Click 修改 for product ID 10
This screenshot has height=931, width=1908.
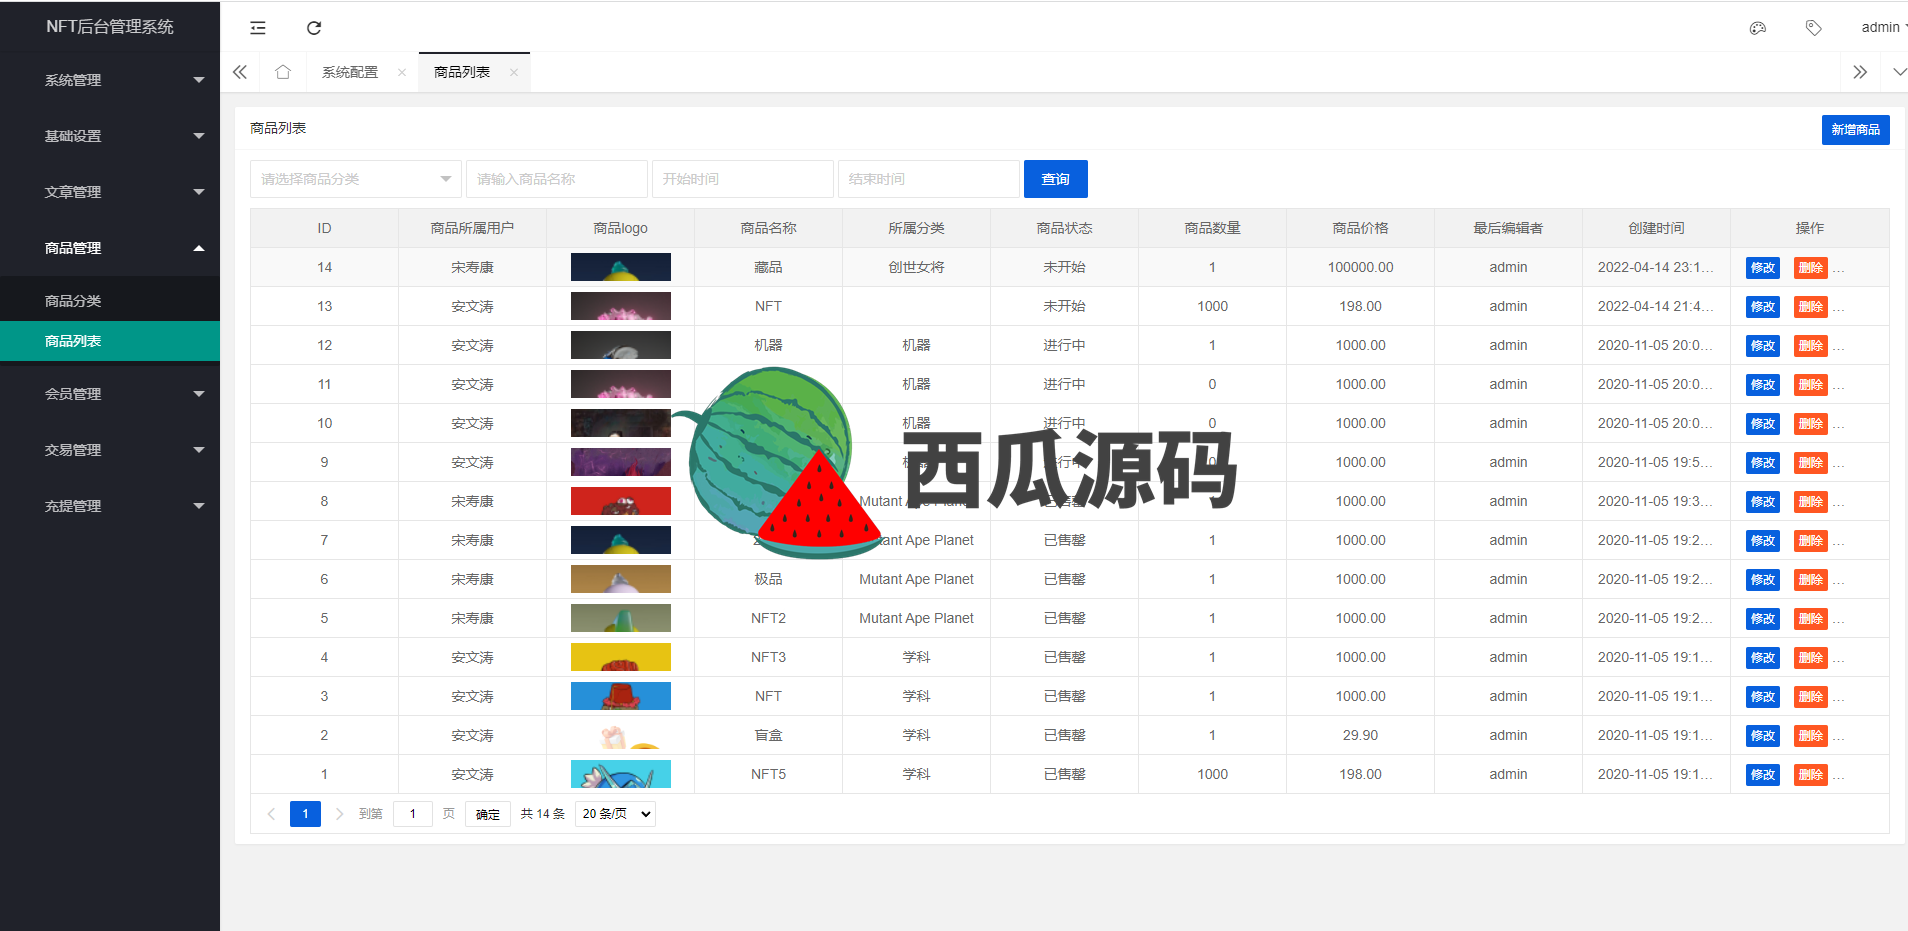1763,424
